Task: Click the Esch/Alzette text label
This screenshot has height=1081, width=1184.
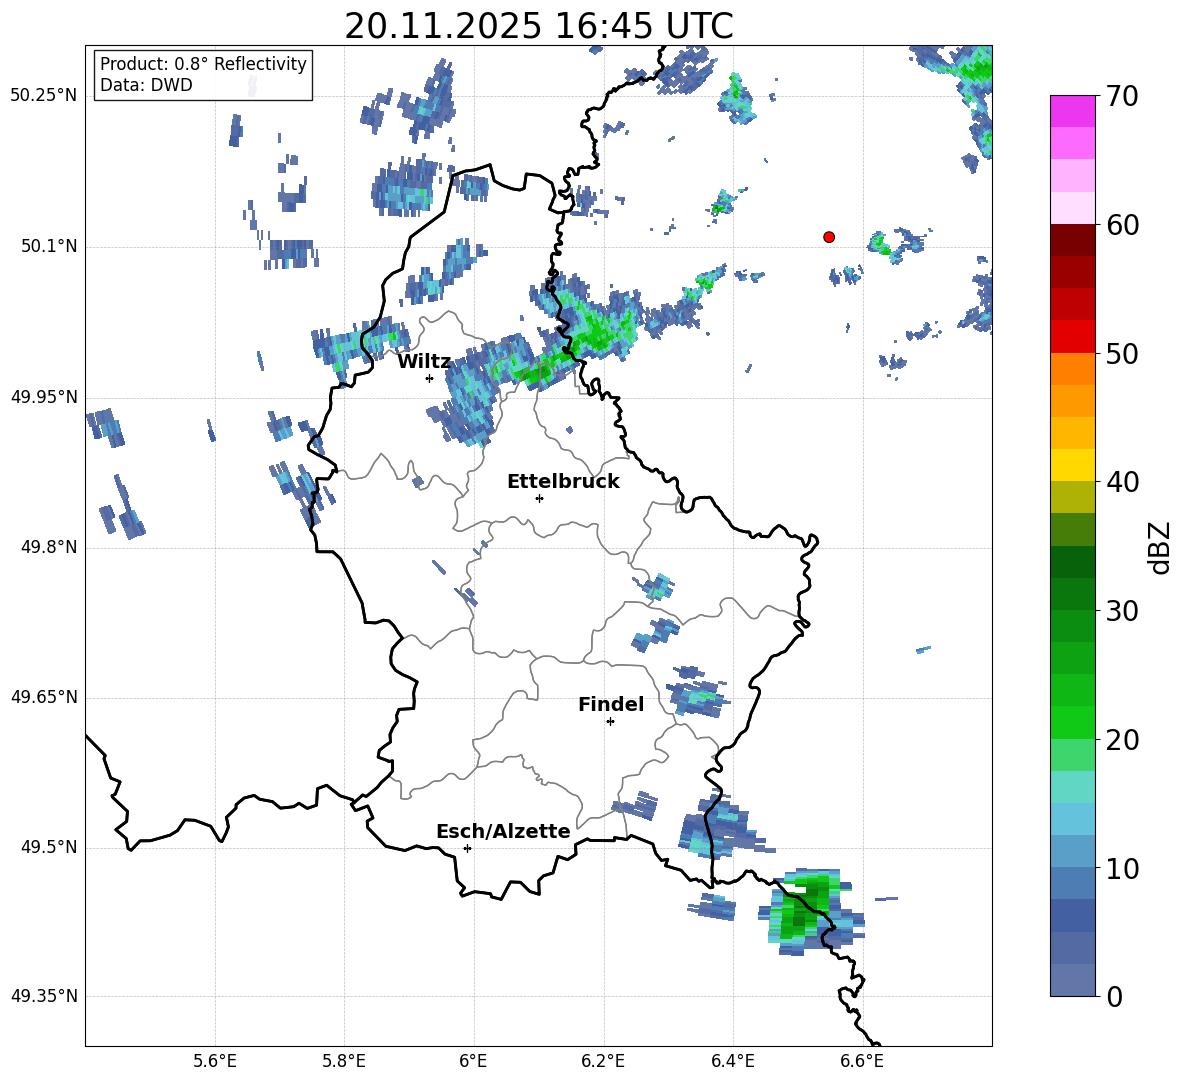Action: pos(503,831)
